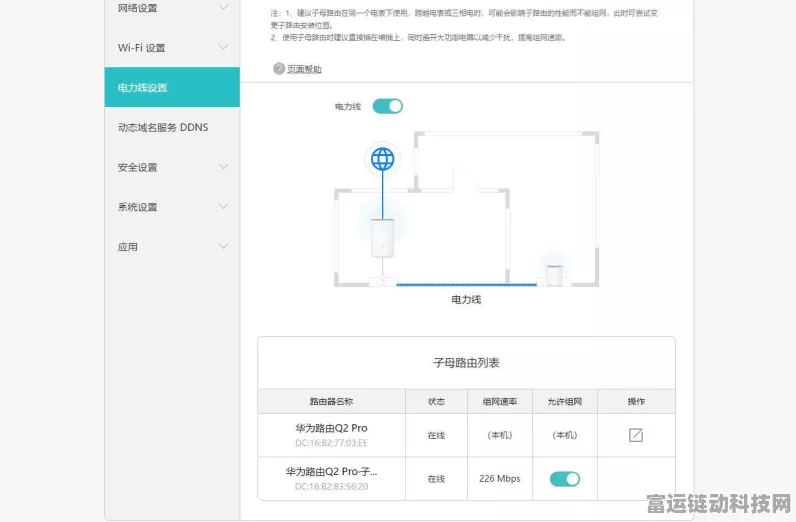Click the globe internet icon in diagram
The image size is (796, 522).
pyautogui.click(x=382, y=159)
